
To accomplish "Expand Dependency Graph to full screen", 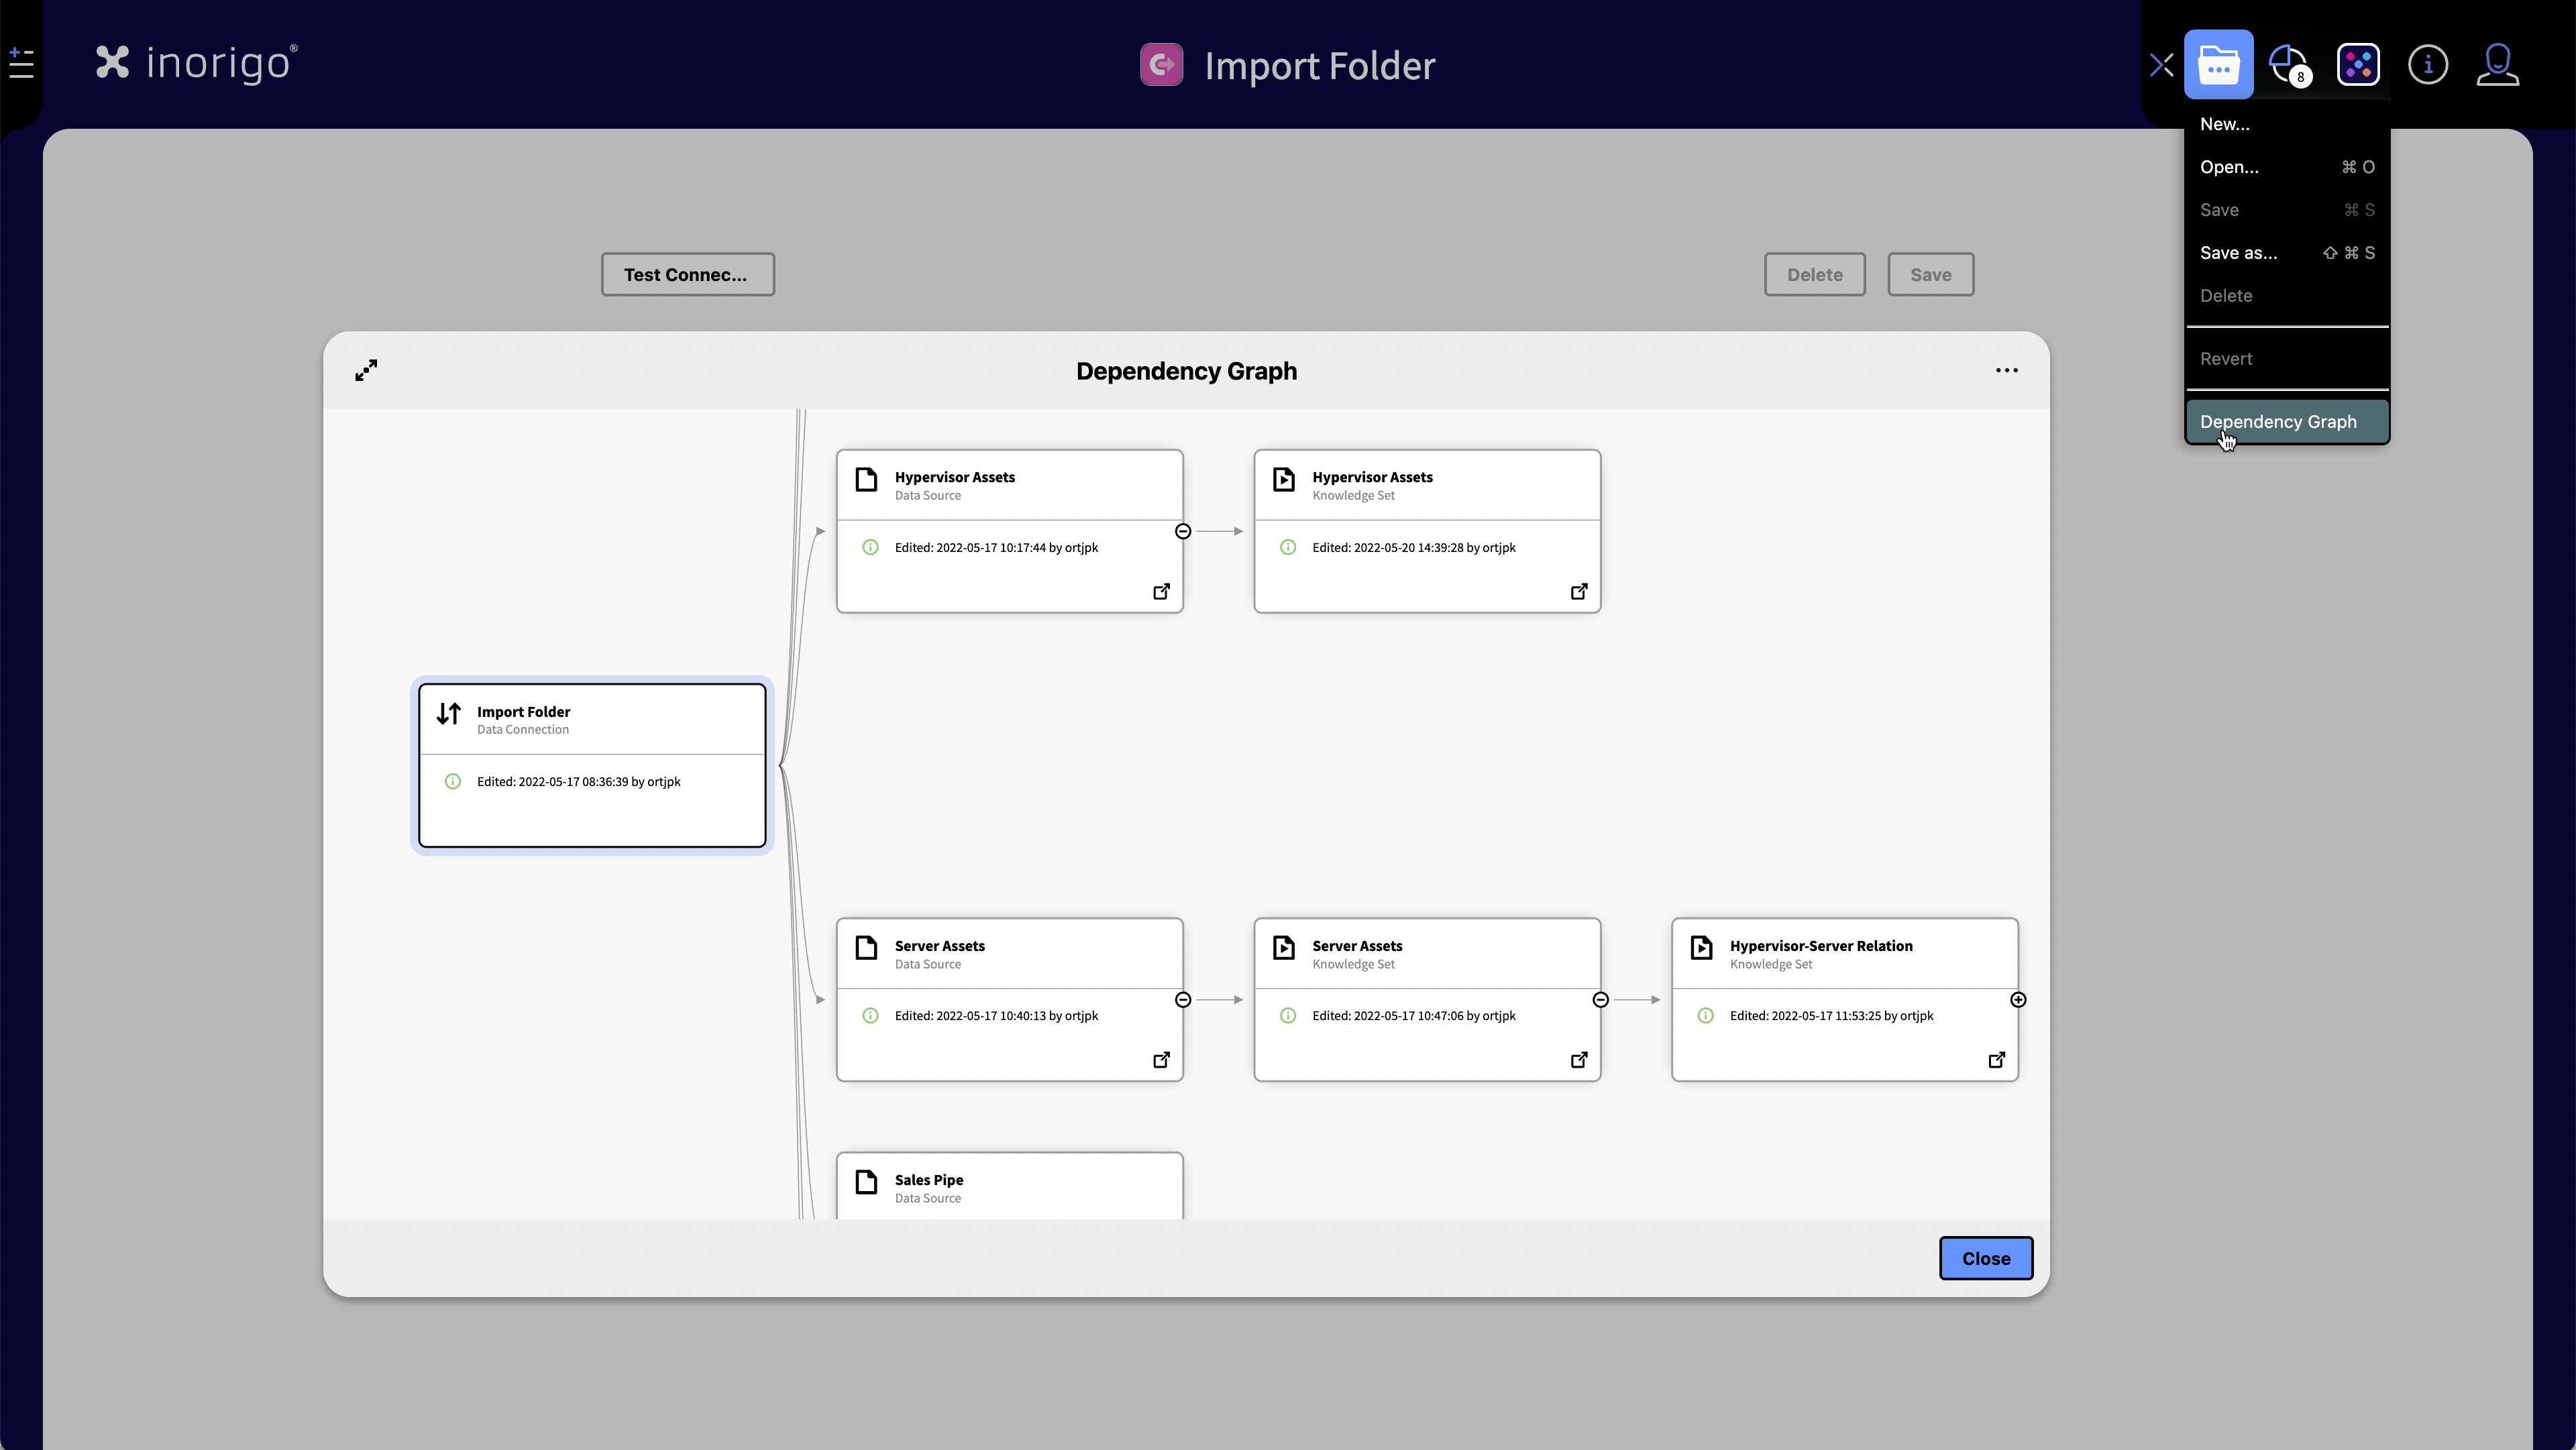I will pos(366,370).
